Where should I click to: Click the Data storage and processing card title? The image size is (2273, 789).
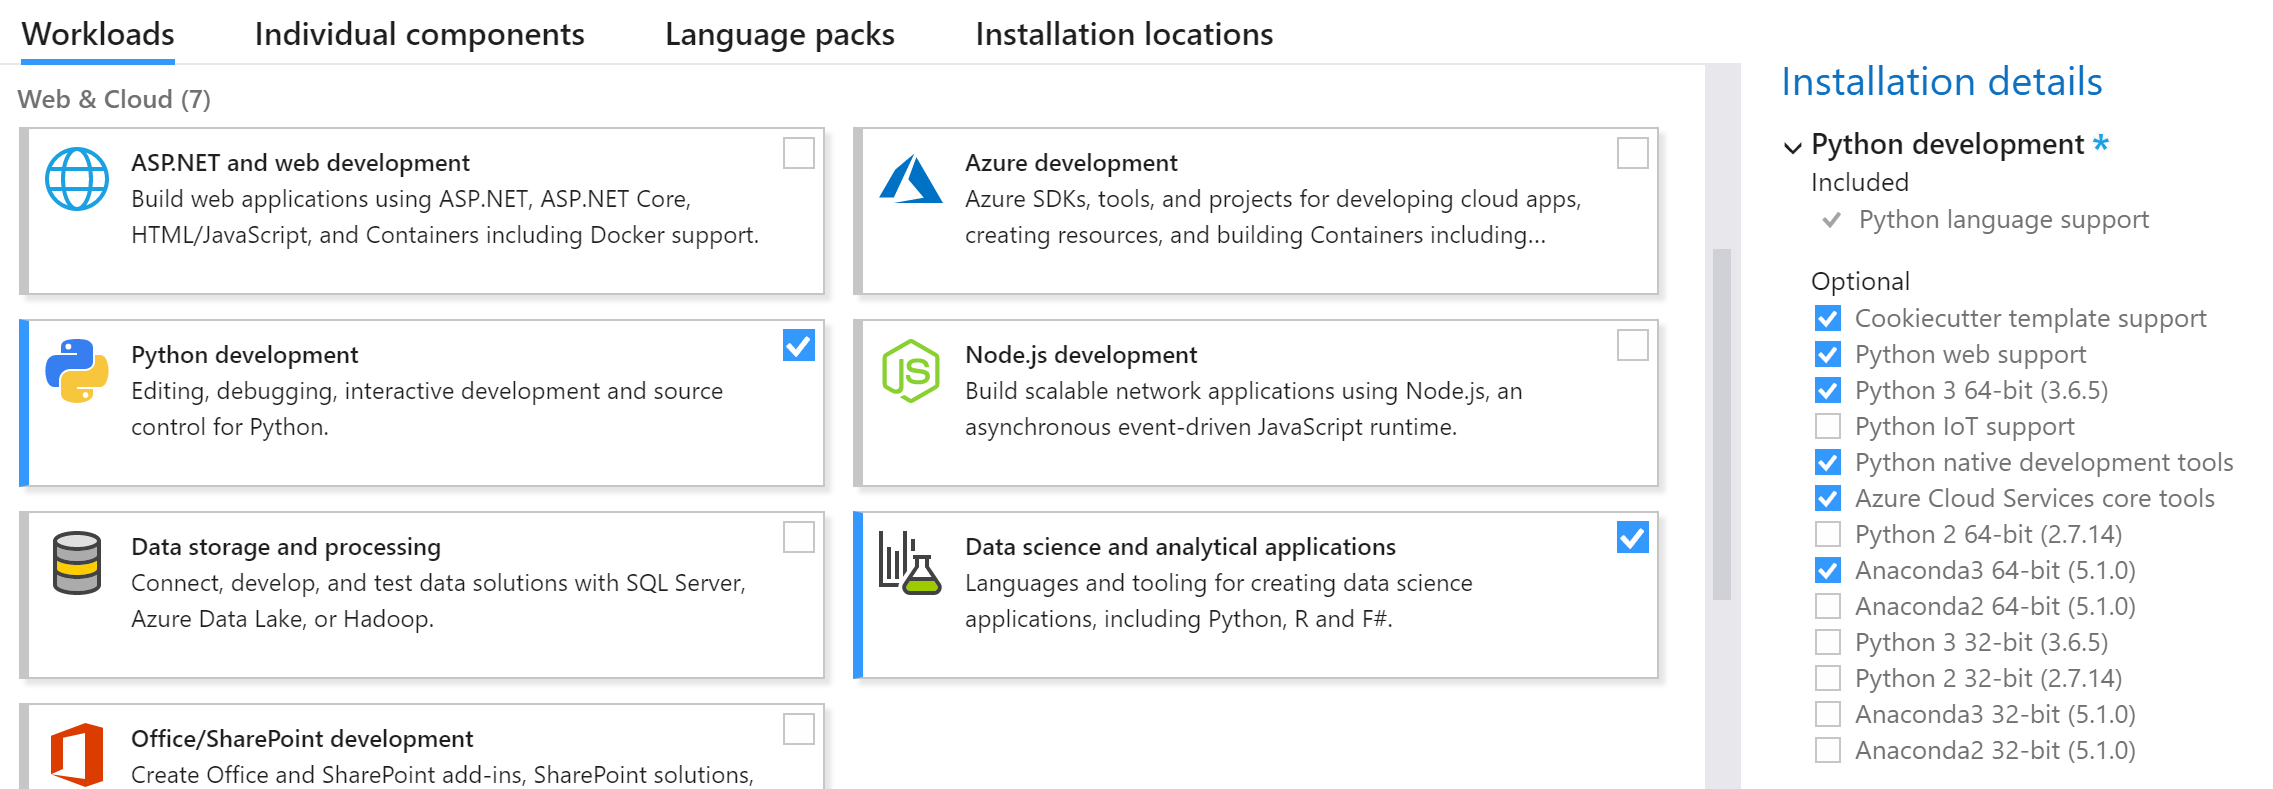(x=286, y=547)
